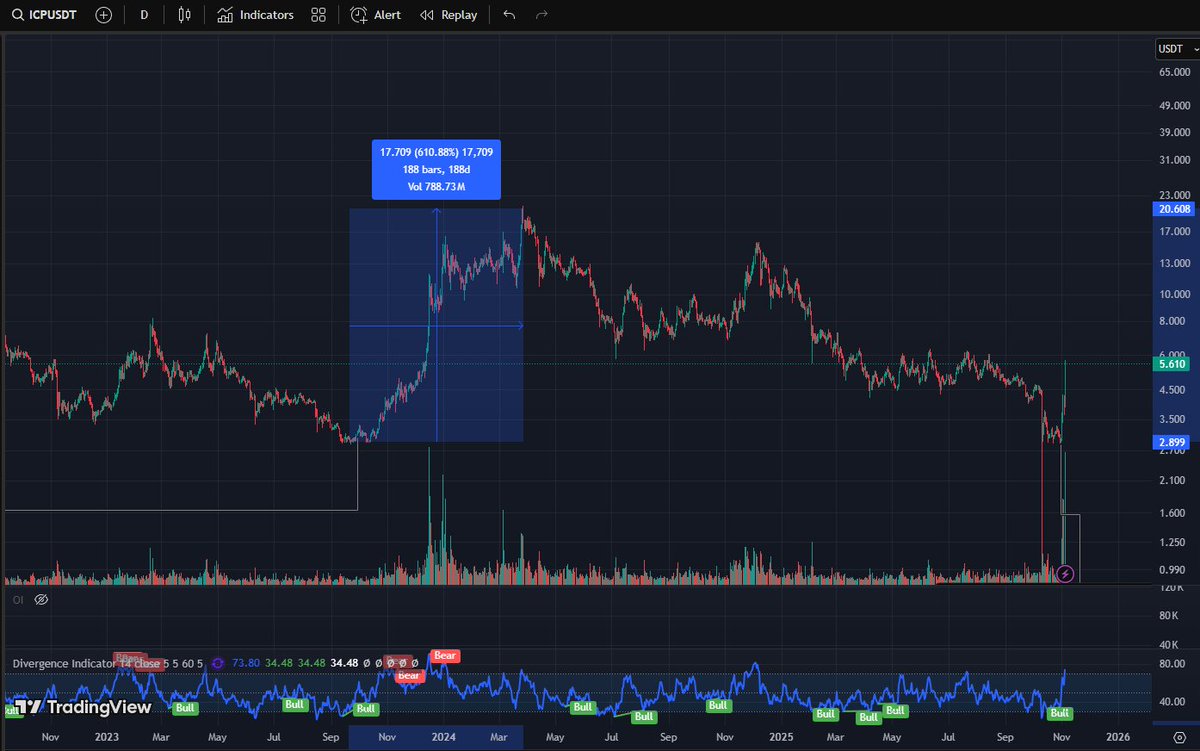Click the plus icon to add symbol
Image resolution: width=1200 pixels, height=751 pixels.
point(103,15)
